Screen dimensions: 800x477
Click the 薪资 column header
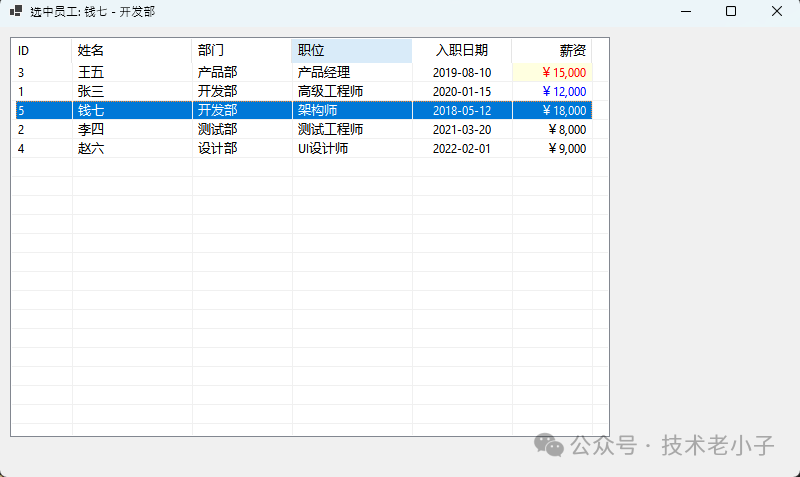(x=551, y=50)
